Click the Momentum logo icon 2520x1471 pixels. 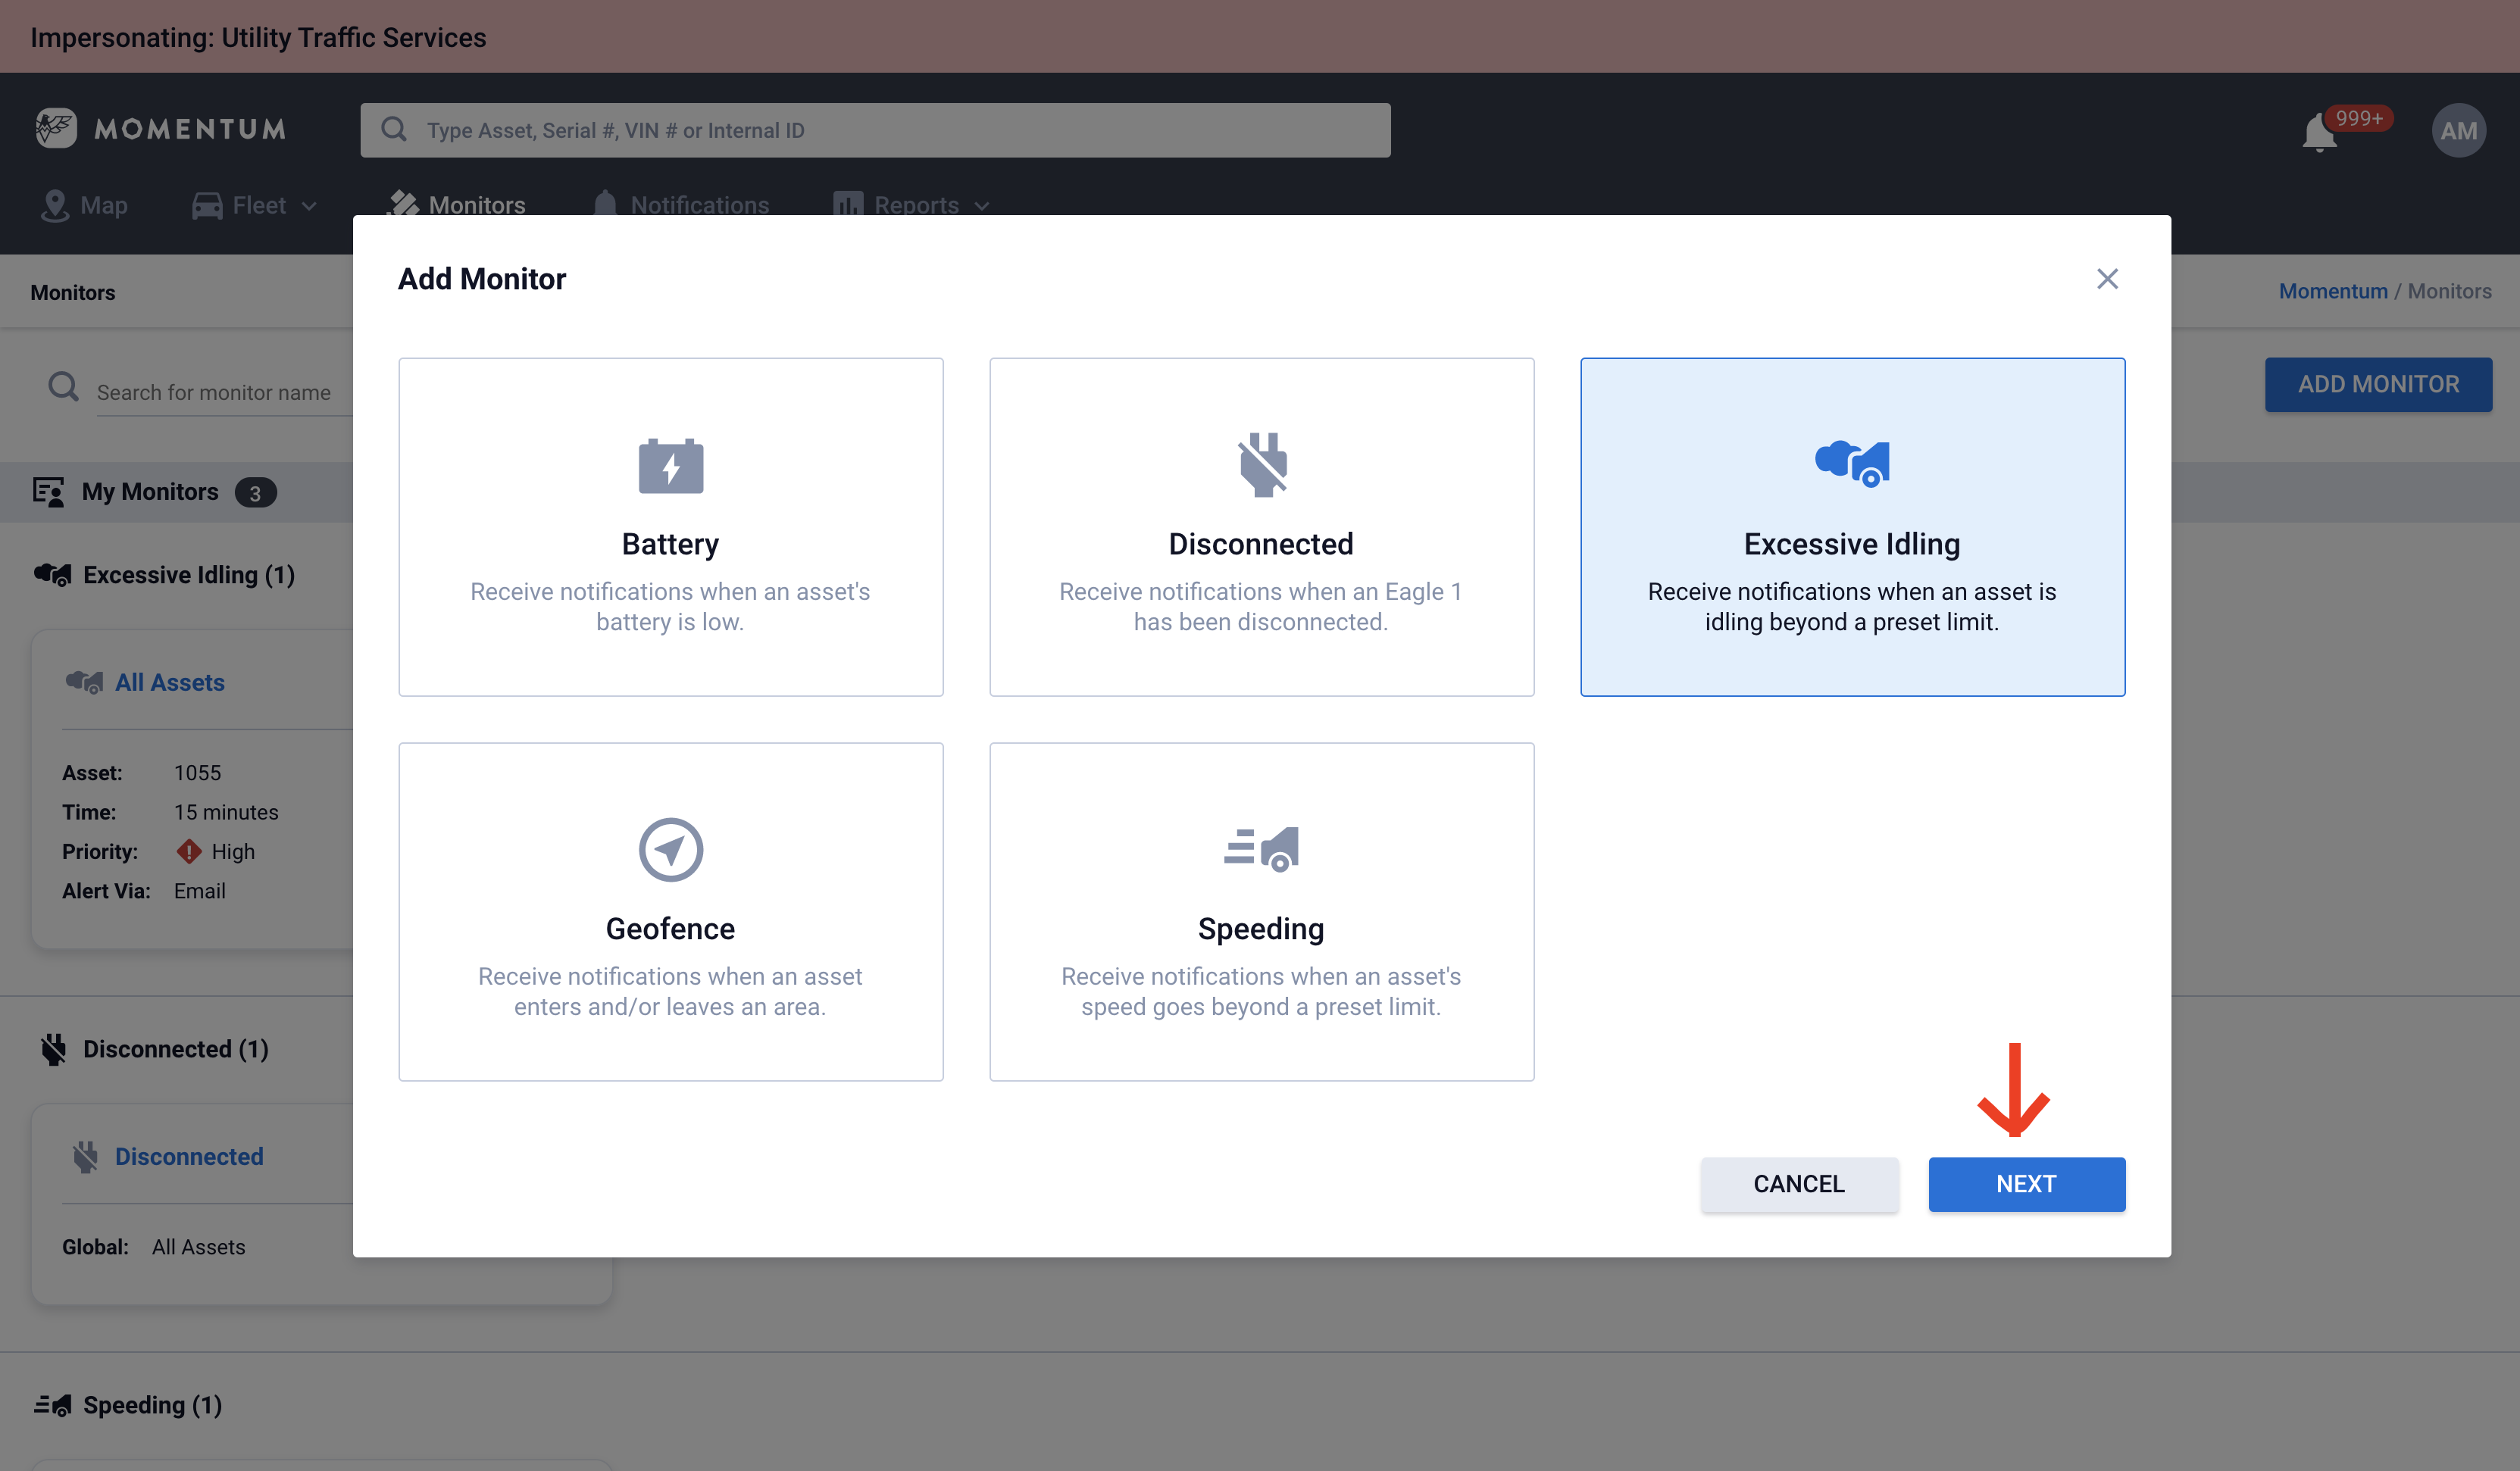[x=56, y=128]
